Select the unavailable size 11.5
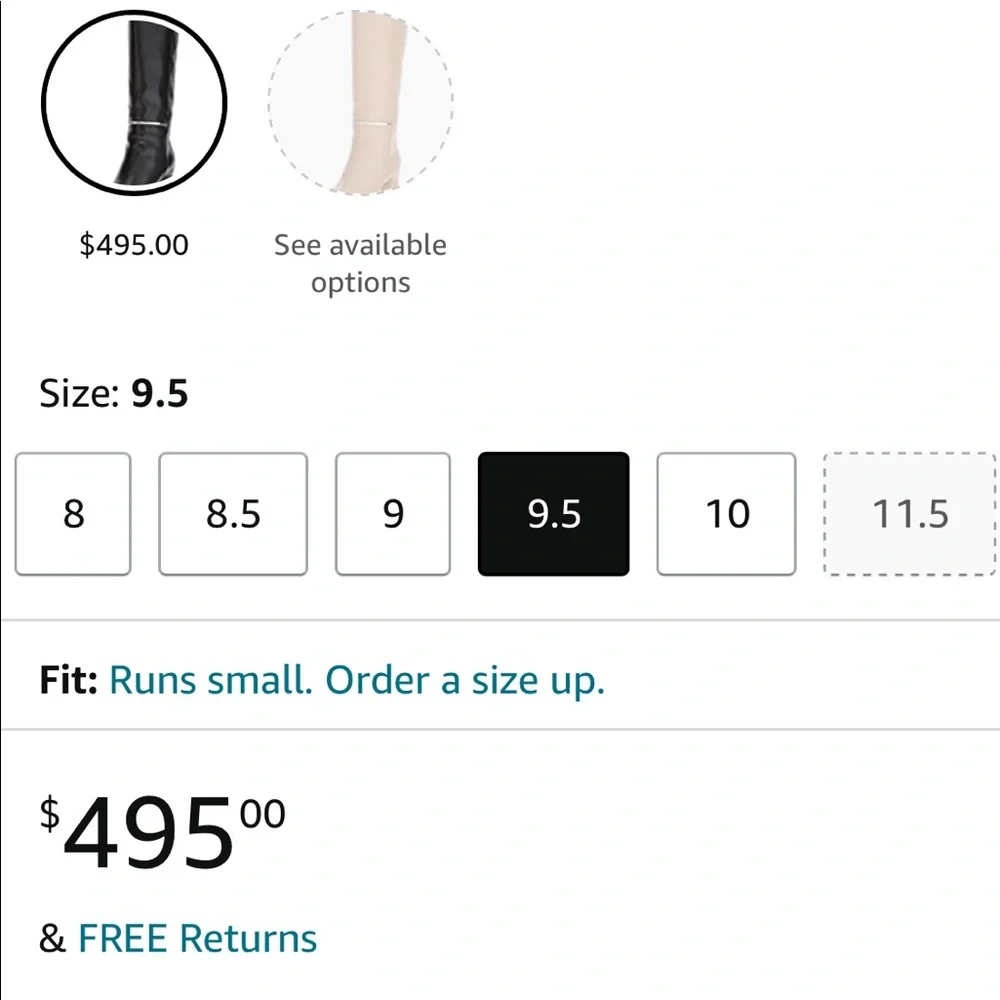Viewport: 1000px width, 1000px height. (907, 514)
